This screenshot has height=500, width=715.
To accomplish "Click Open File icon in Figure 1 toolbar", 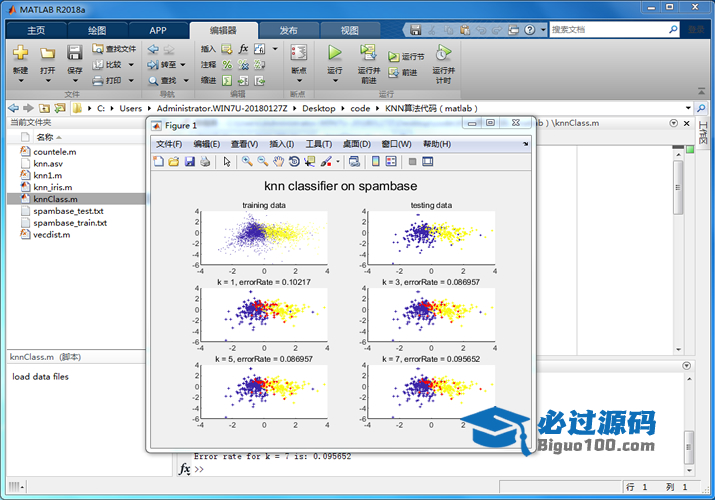I will point(174,161).
